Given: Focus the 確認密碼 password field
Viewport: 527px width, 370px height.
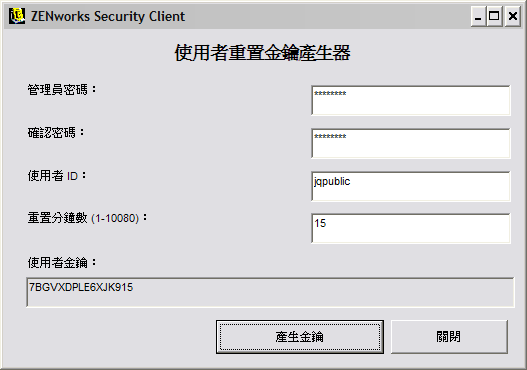Looking at the screenshot, I should tap(411, 143).
